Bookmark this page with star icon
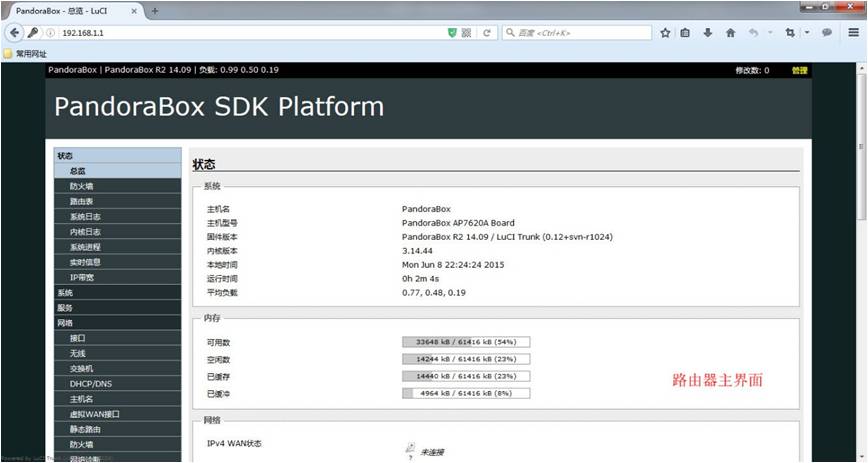Image resolution: width=868 pixels, height=463 pixels. tap(665, 33)
